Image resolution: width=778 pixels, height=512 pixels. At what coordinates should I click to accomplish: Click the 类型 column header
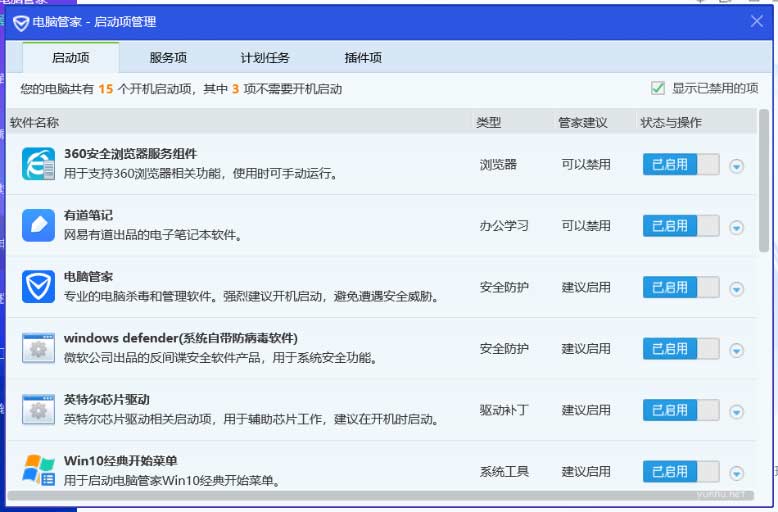click(x=489, y=122)
